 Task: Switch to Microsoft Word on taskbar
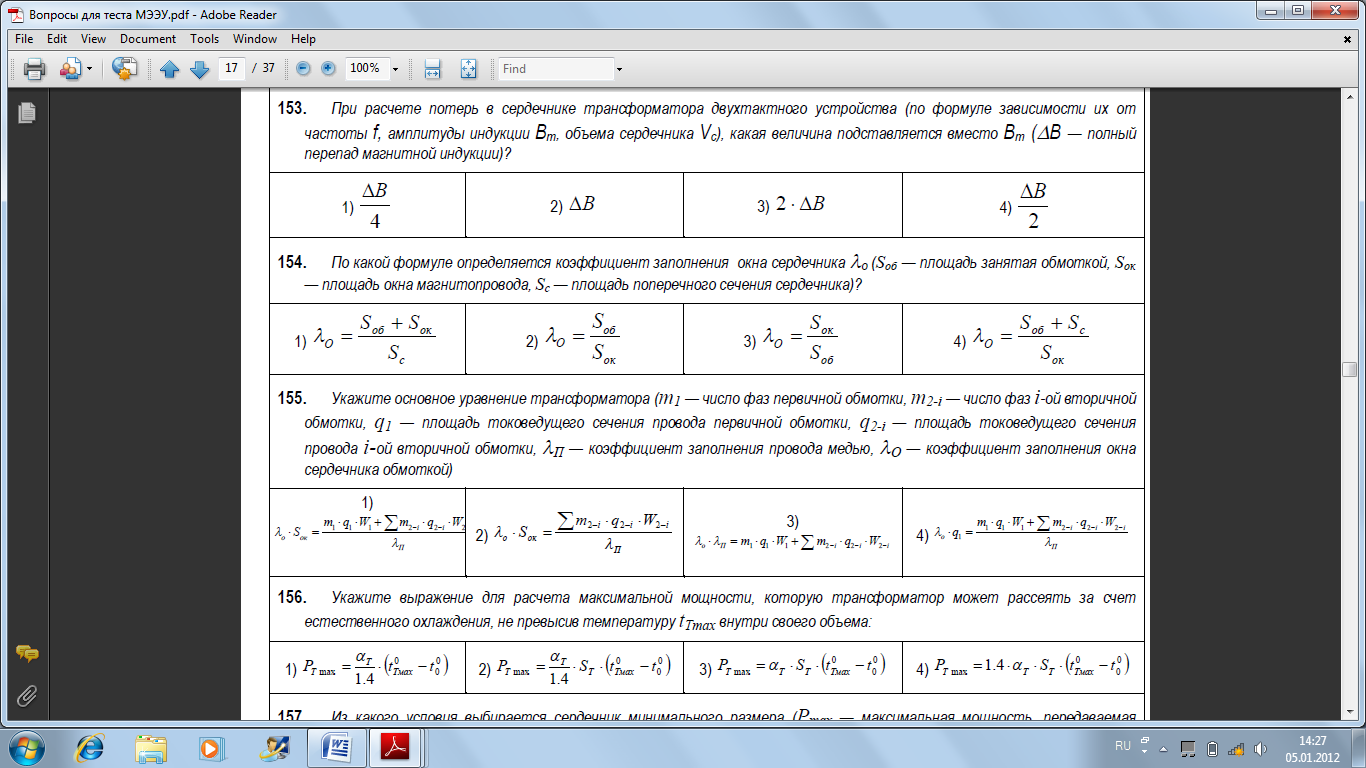[x=337, y=748]
